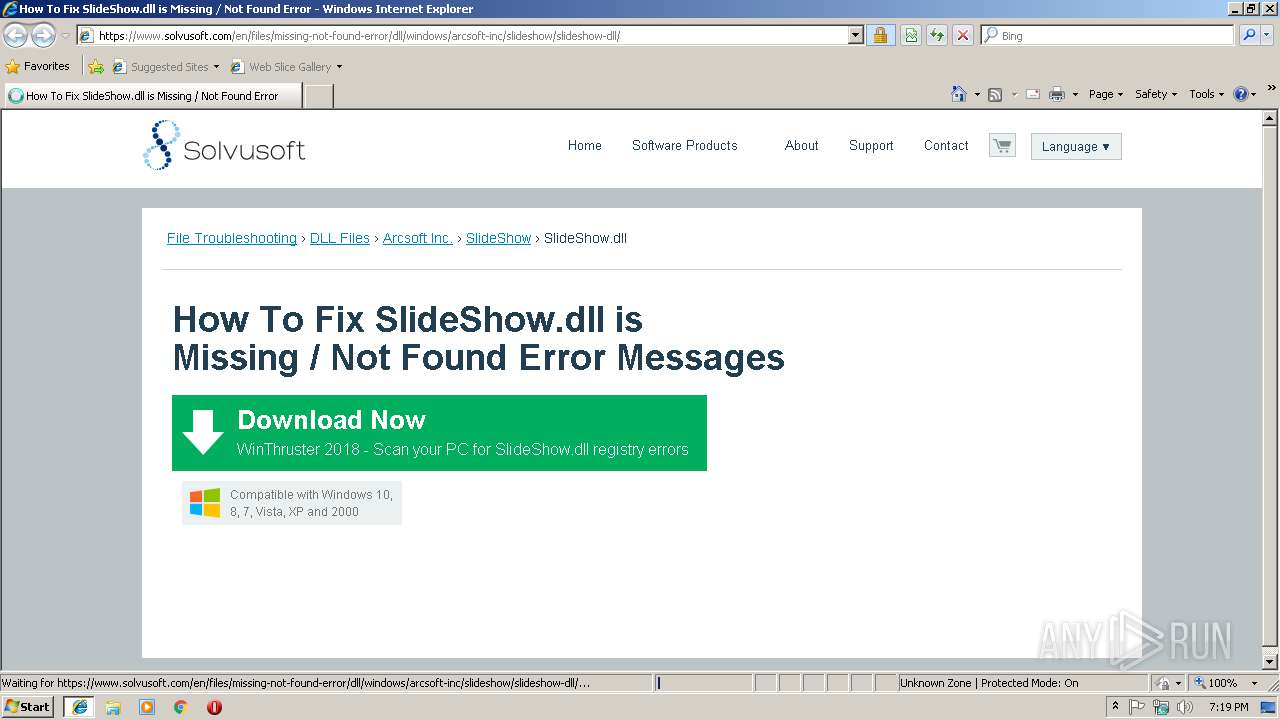
Task: Click the Help question mark icon
Action: pos(1241,94)
